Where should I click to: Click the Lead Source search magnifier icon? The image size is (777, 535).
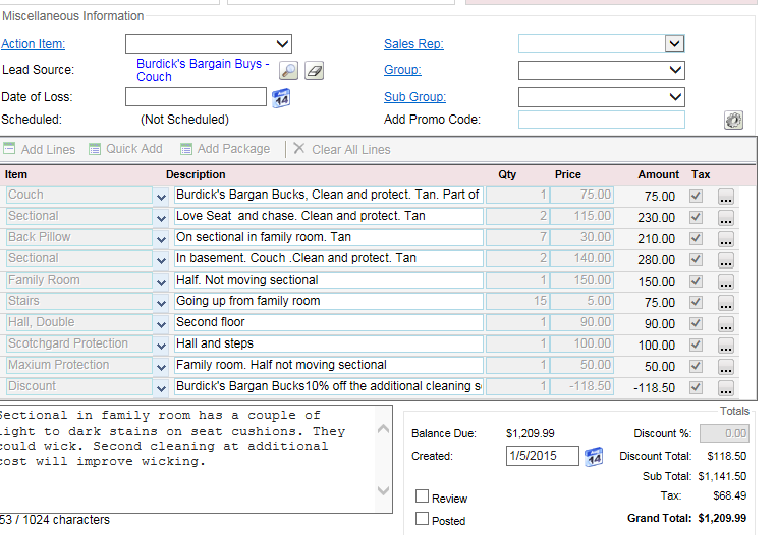[x=288, y=71]
